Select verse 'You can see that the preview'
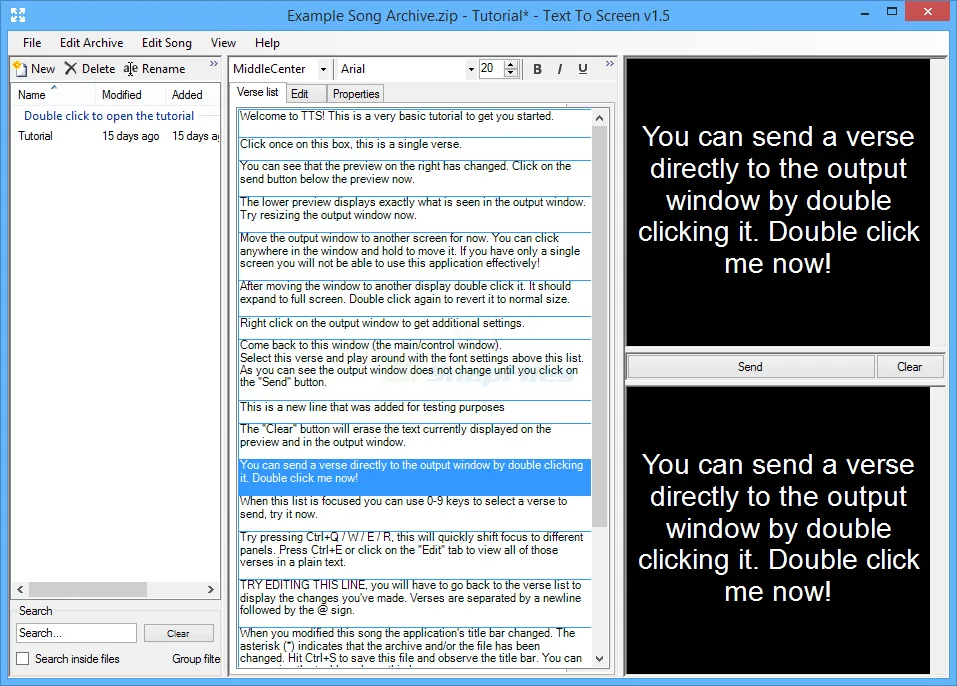Screen dimensions: 957x686 [414, 178]
